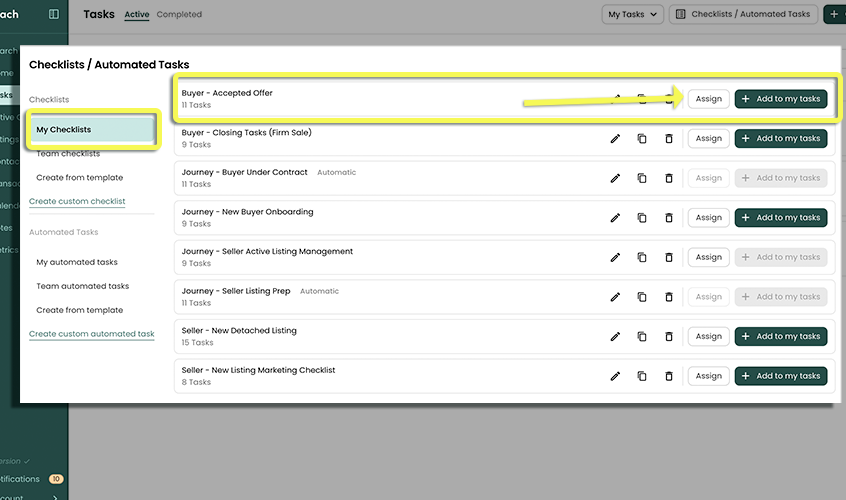The height and width of the screenshot is (500, 846).
Task: Open the Checklists / Automated Tasks button
Action: pos(743,14)
